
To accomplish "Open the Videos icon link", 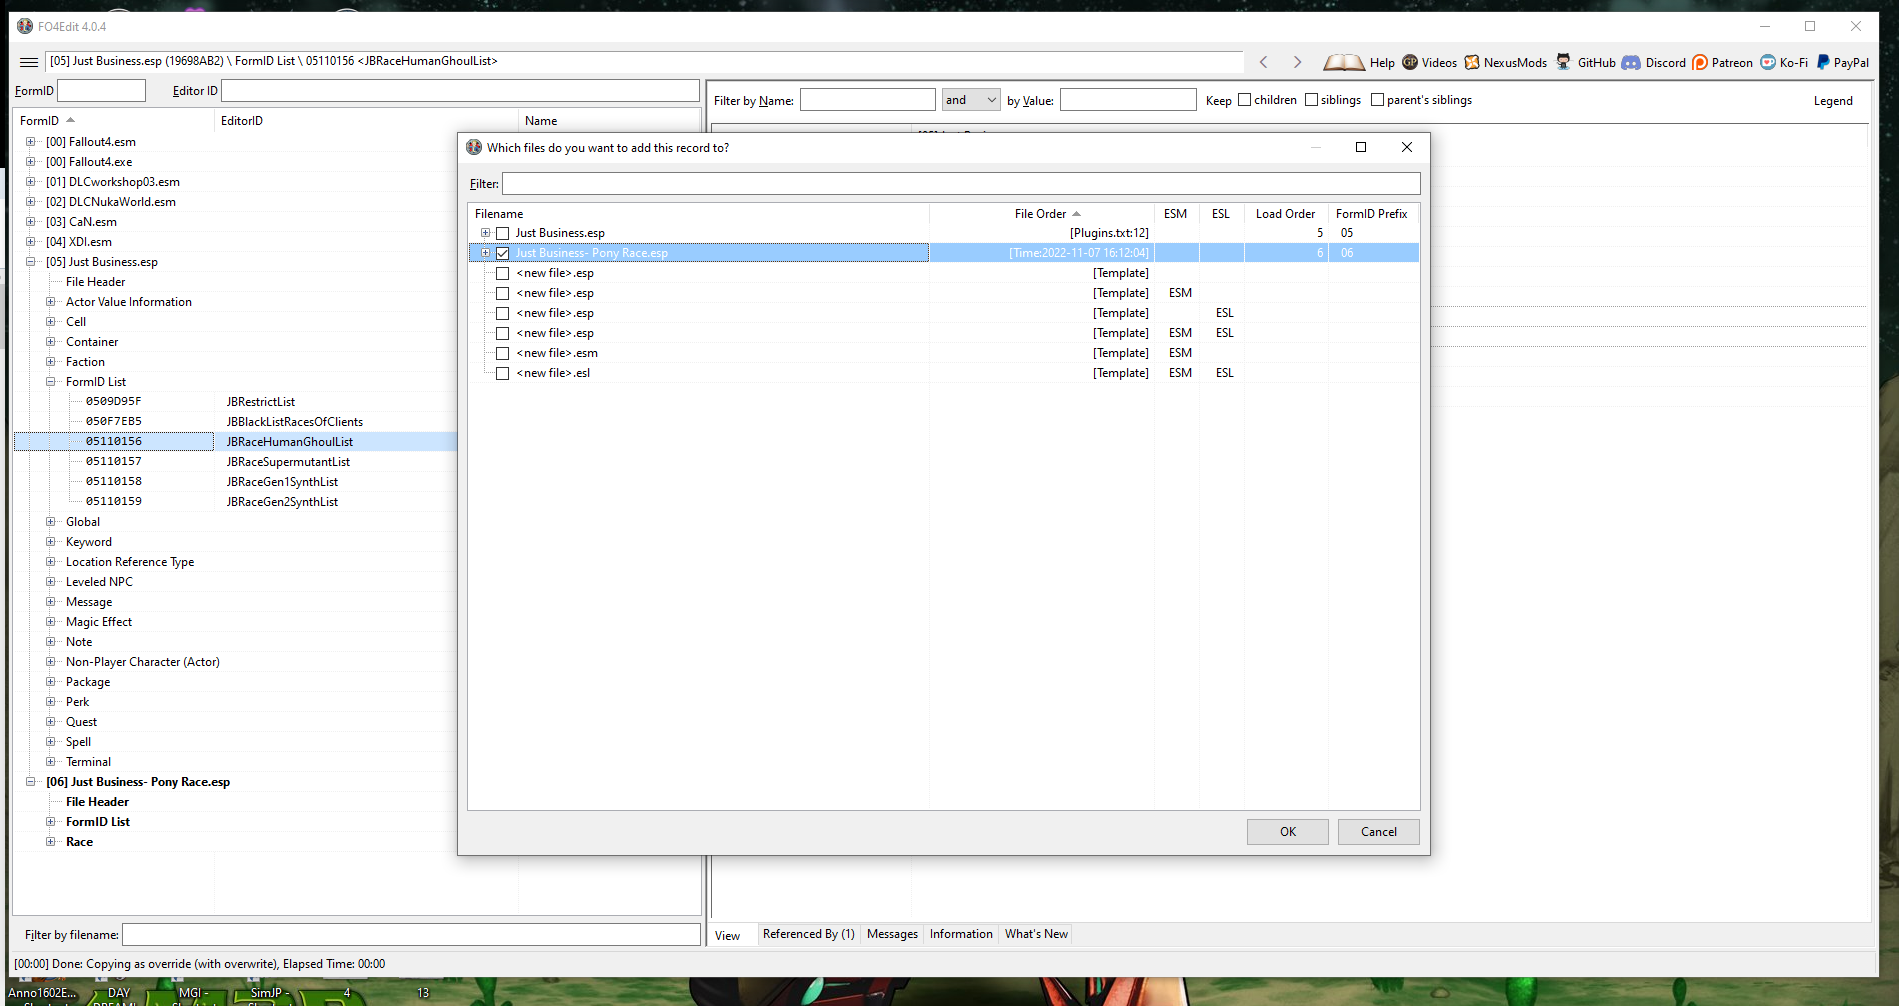I will [1410, 62].
